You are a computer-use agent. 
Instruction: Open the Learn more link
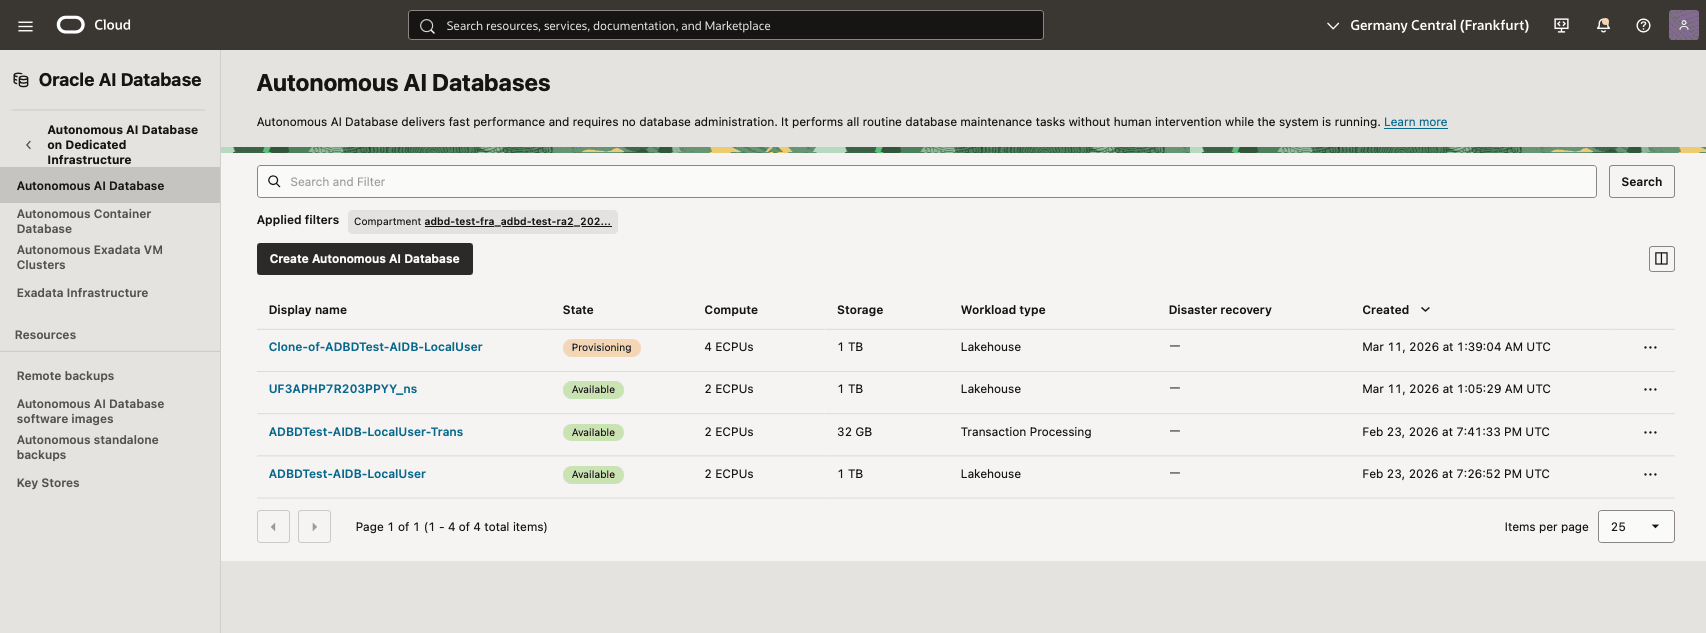coord(1415,122)
